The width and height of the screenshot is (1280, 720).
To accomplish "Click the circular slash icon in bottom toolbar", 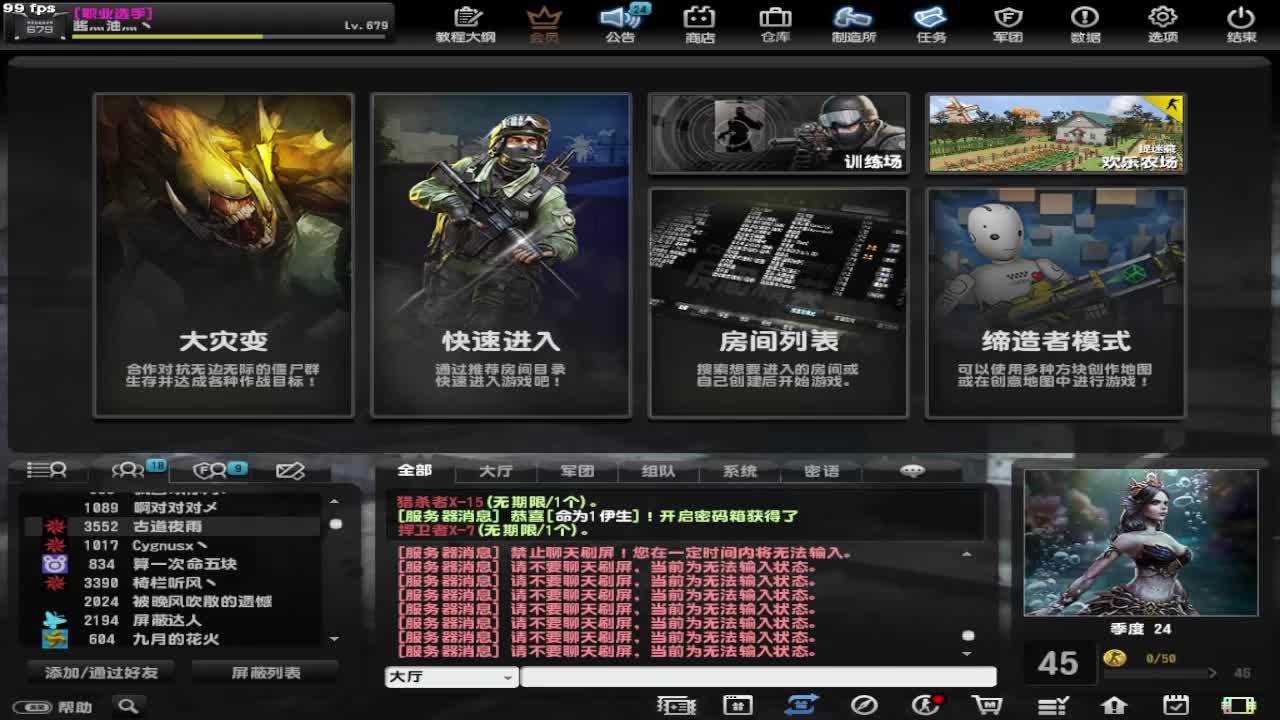I will tap(864, 706).
